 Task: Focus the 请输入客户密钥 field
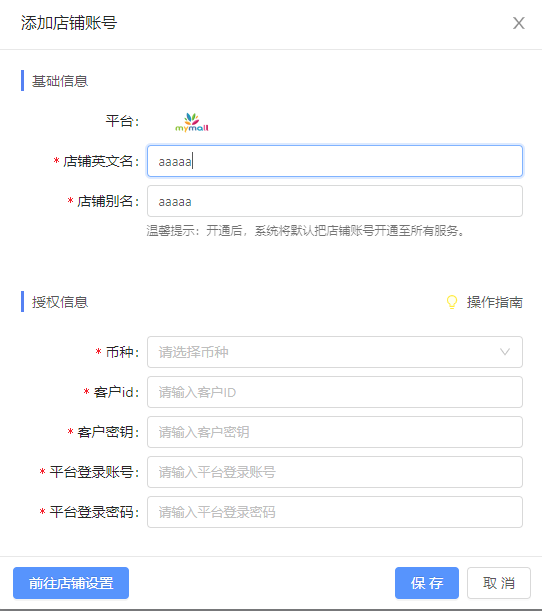(335, 432)
